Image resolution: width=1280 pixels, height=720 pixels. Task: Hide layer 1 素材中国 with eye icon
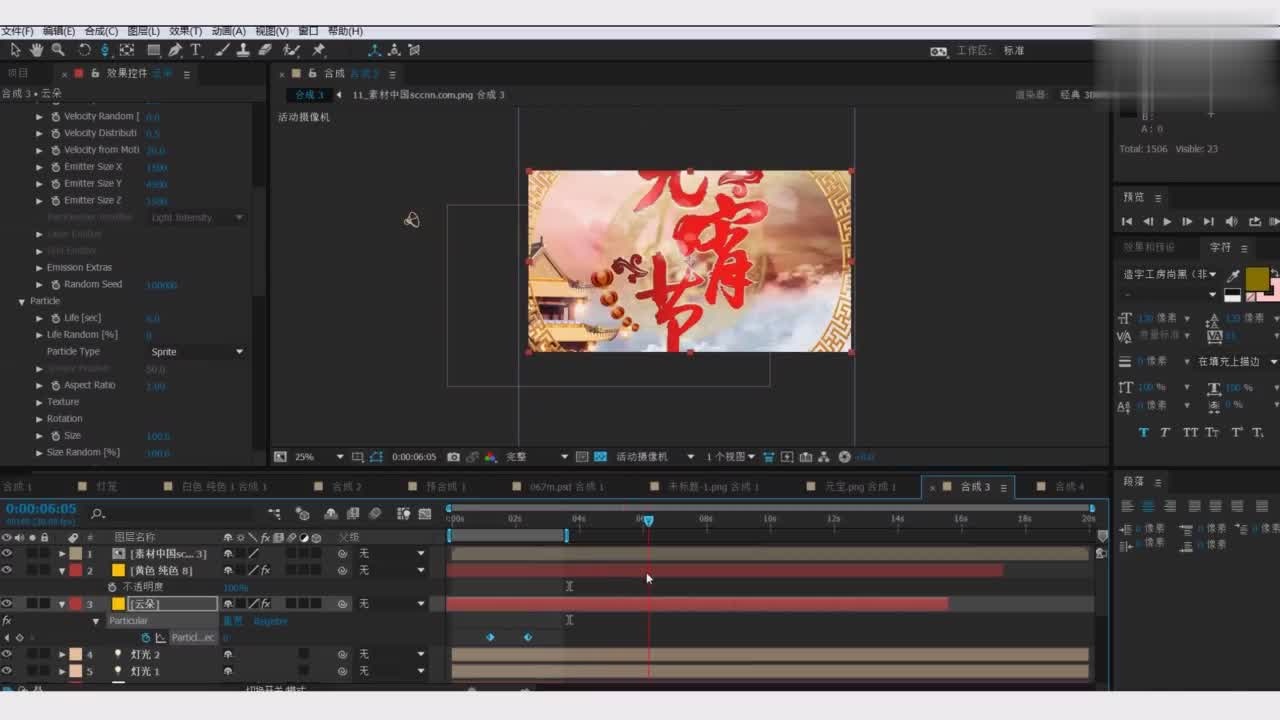(7, 553)
